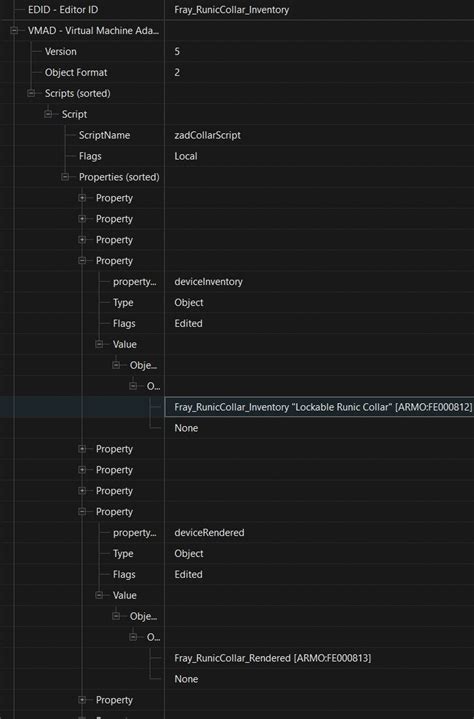Collapse the Script tree node
474x719 pixels.
[x=48, y=114]
